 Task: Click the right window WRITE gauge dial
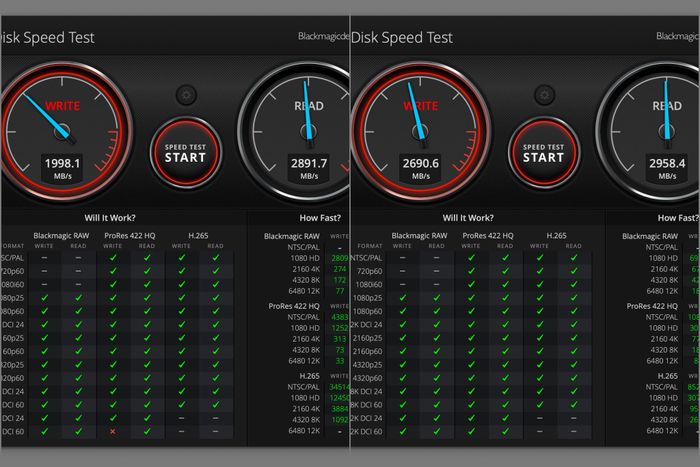pyautogui.click(x=421, y=132)
